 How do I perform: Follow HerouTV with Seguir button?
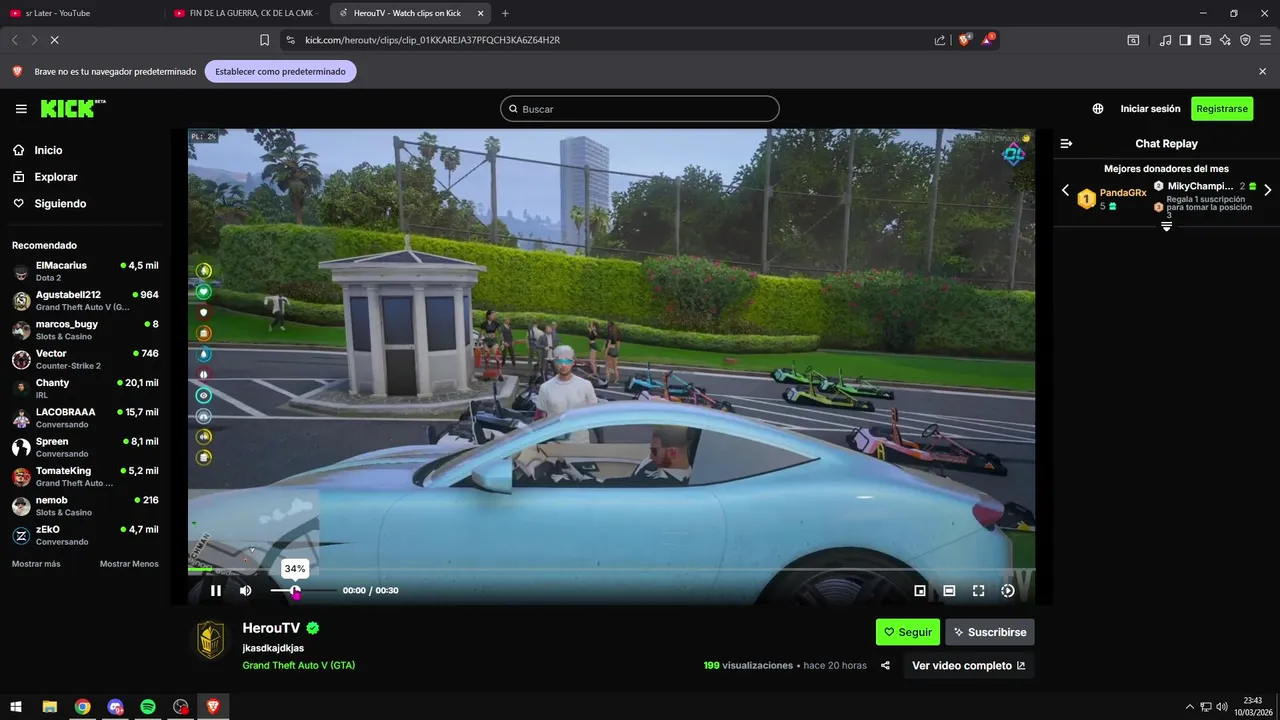[908, 632]
